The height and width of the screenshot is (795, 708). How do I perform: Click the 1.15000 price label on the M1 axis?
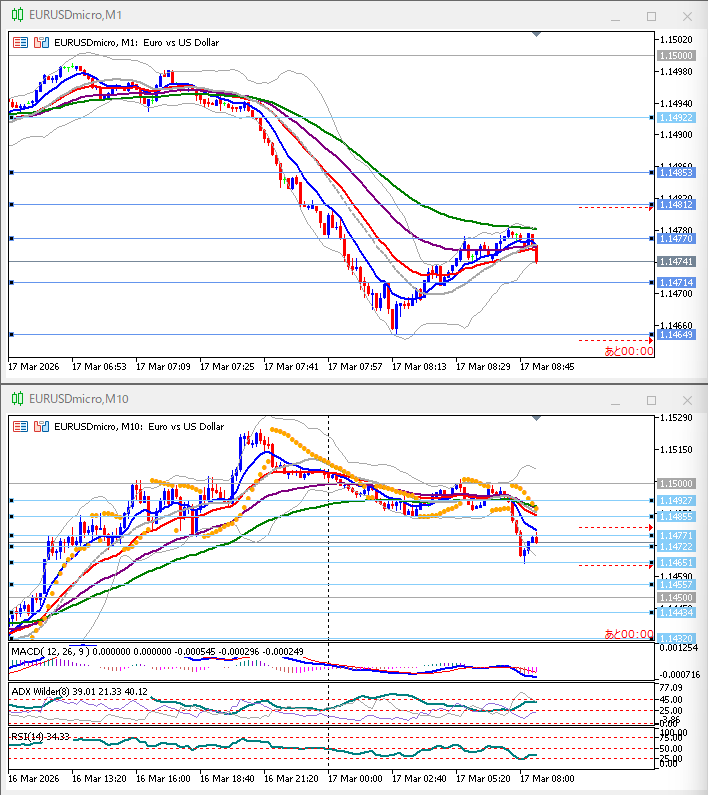pos(675,56)
